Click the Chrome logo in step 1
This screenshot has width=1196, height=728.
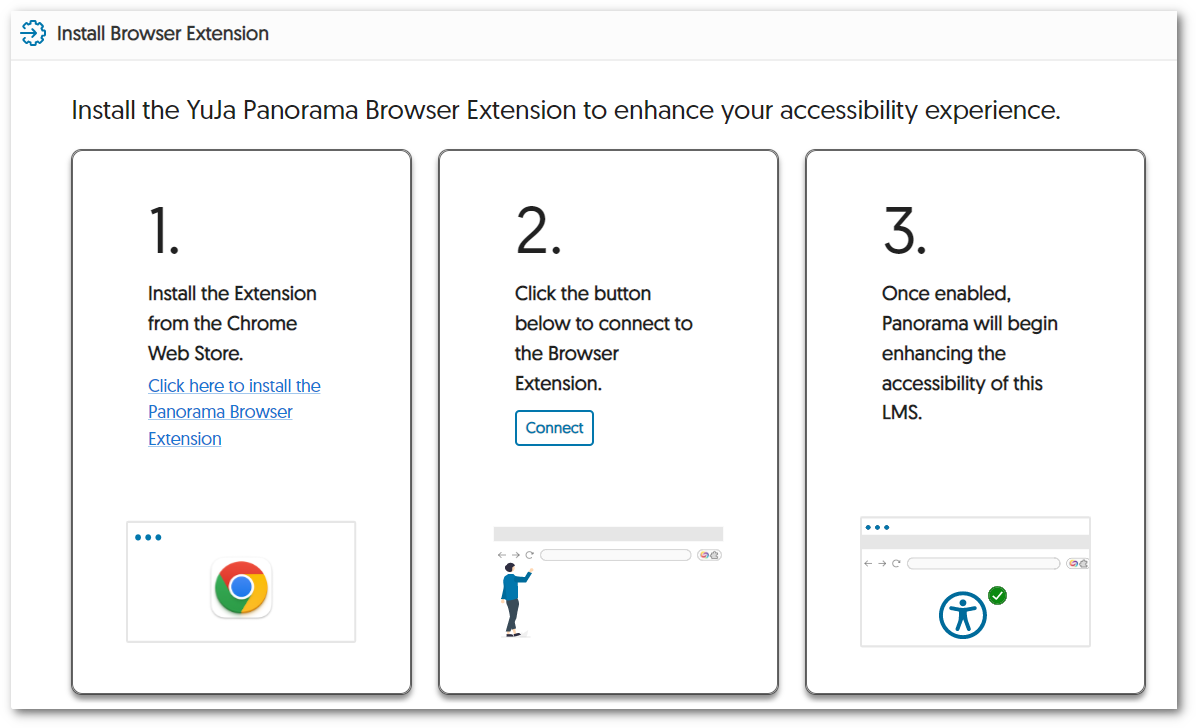coord(241,587)
